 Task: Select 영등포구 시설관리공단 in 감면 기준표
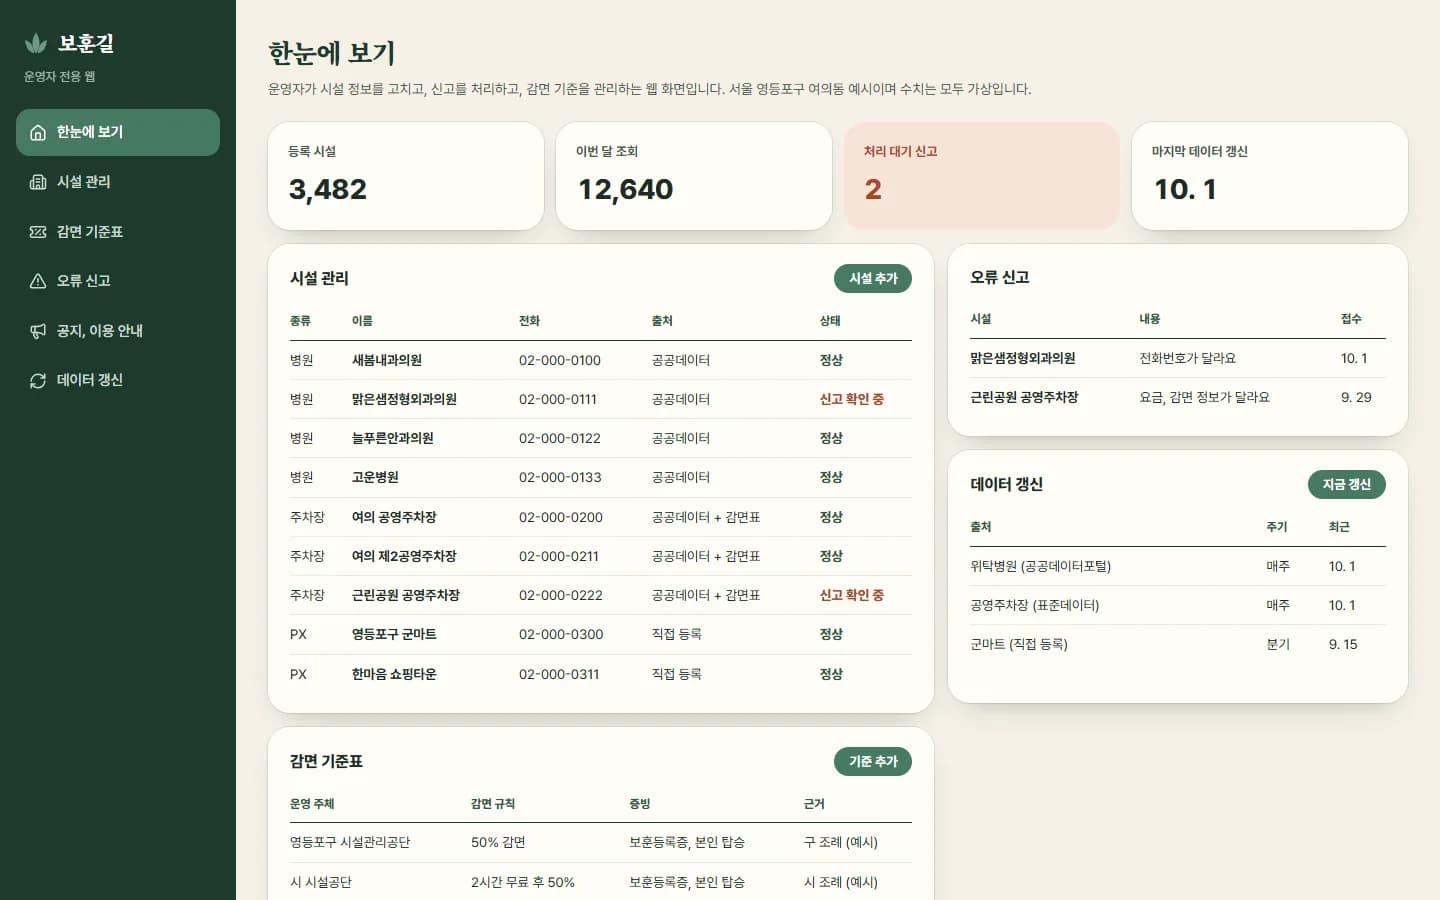click(x=350, y=842)
